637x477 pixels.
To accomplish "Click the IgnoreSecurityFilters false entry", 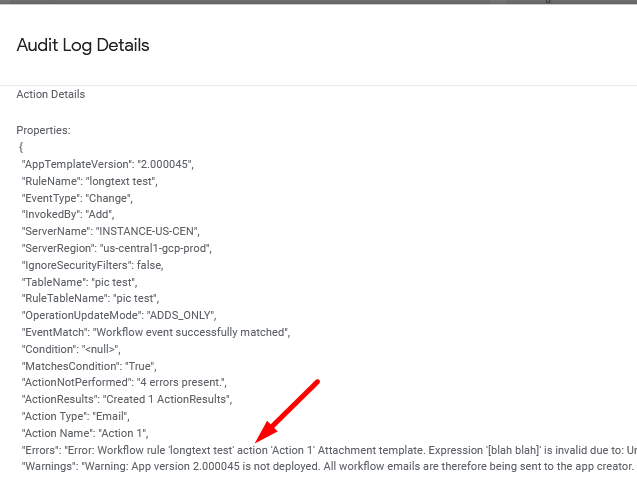I will 92,265.
